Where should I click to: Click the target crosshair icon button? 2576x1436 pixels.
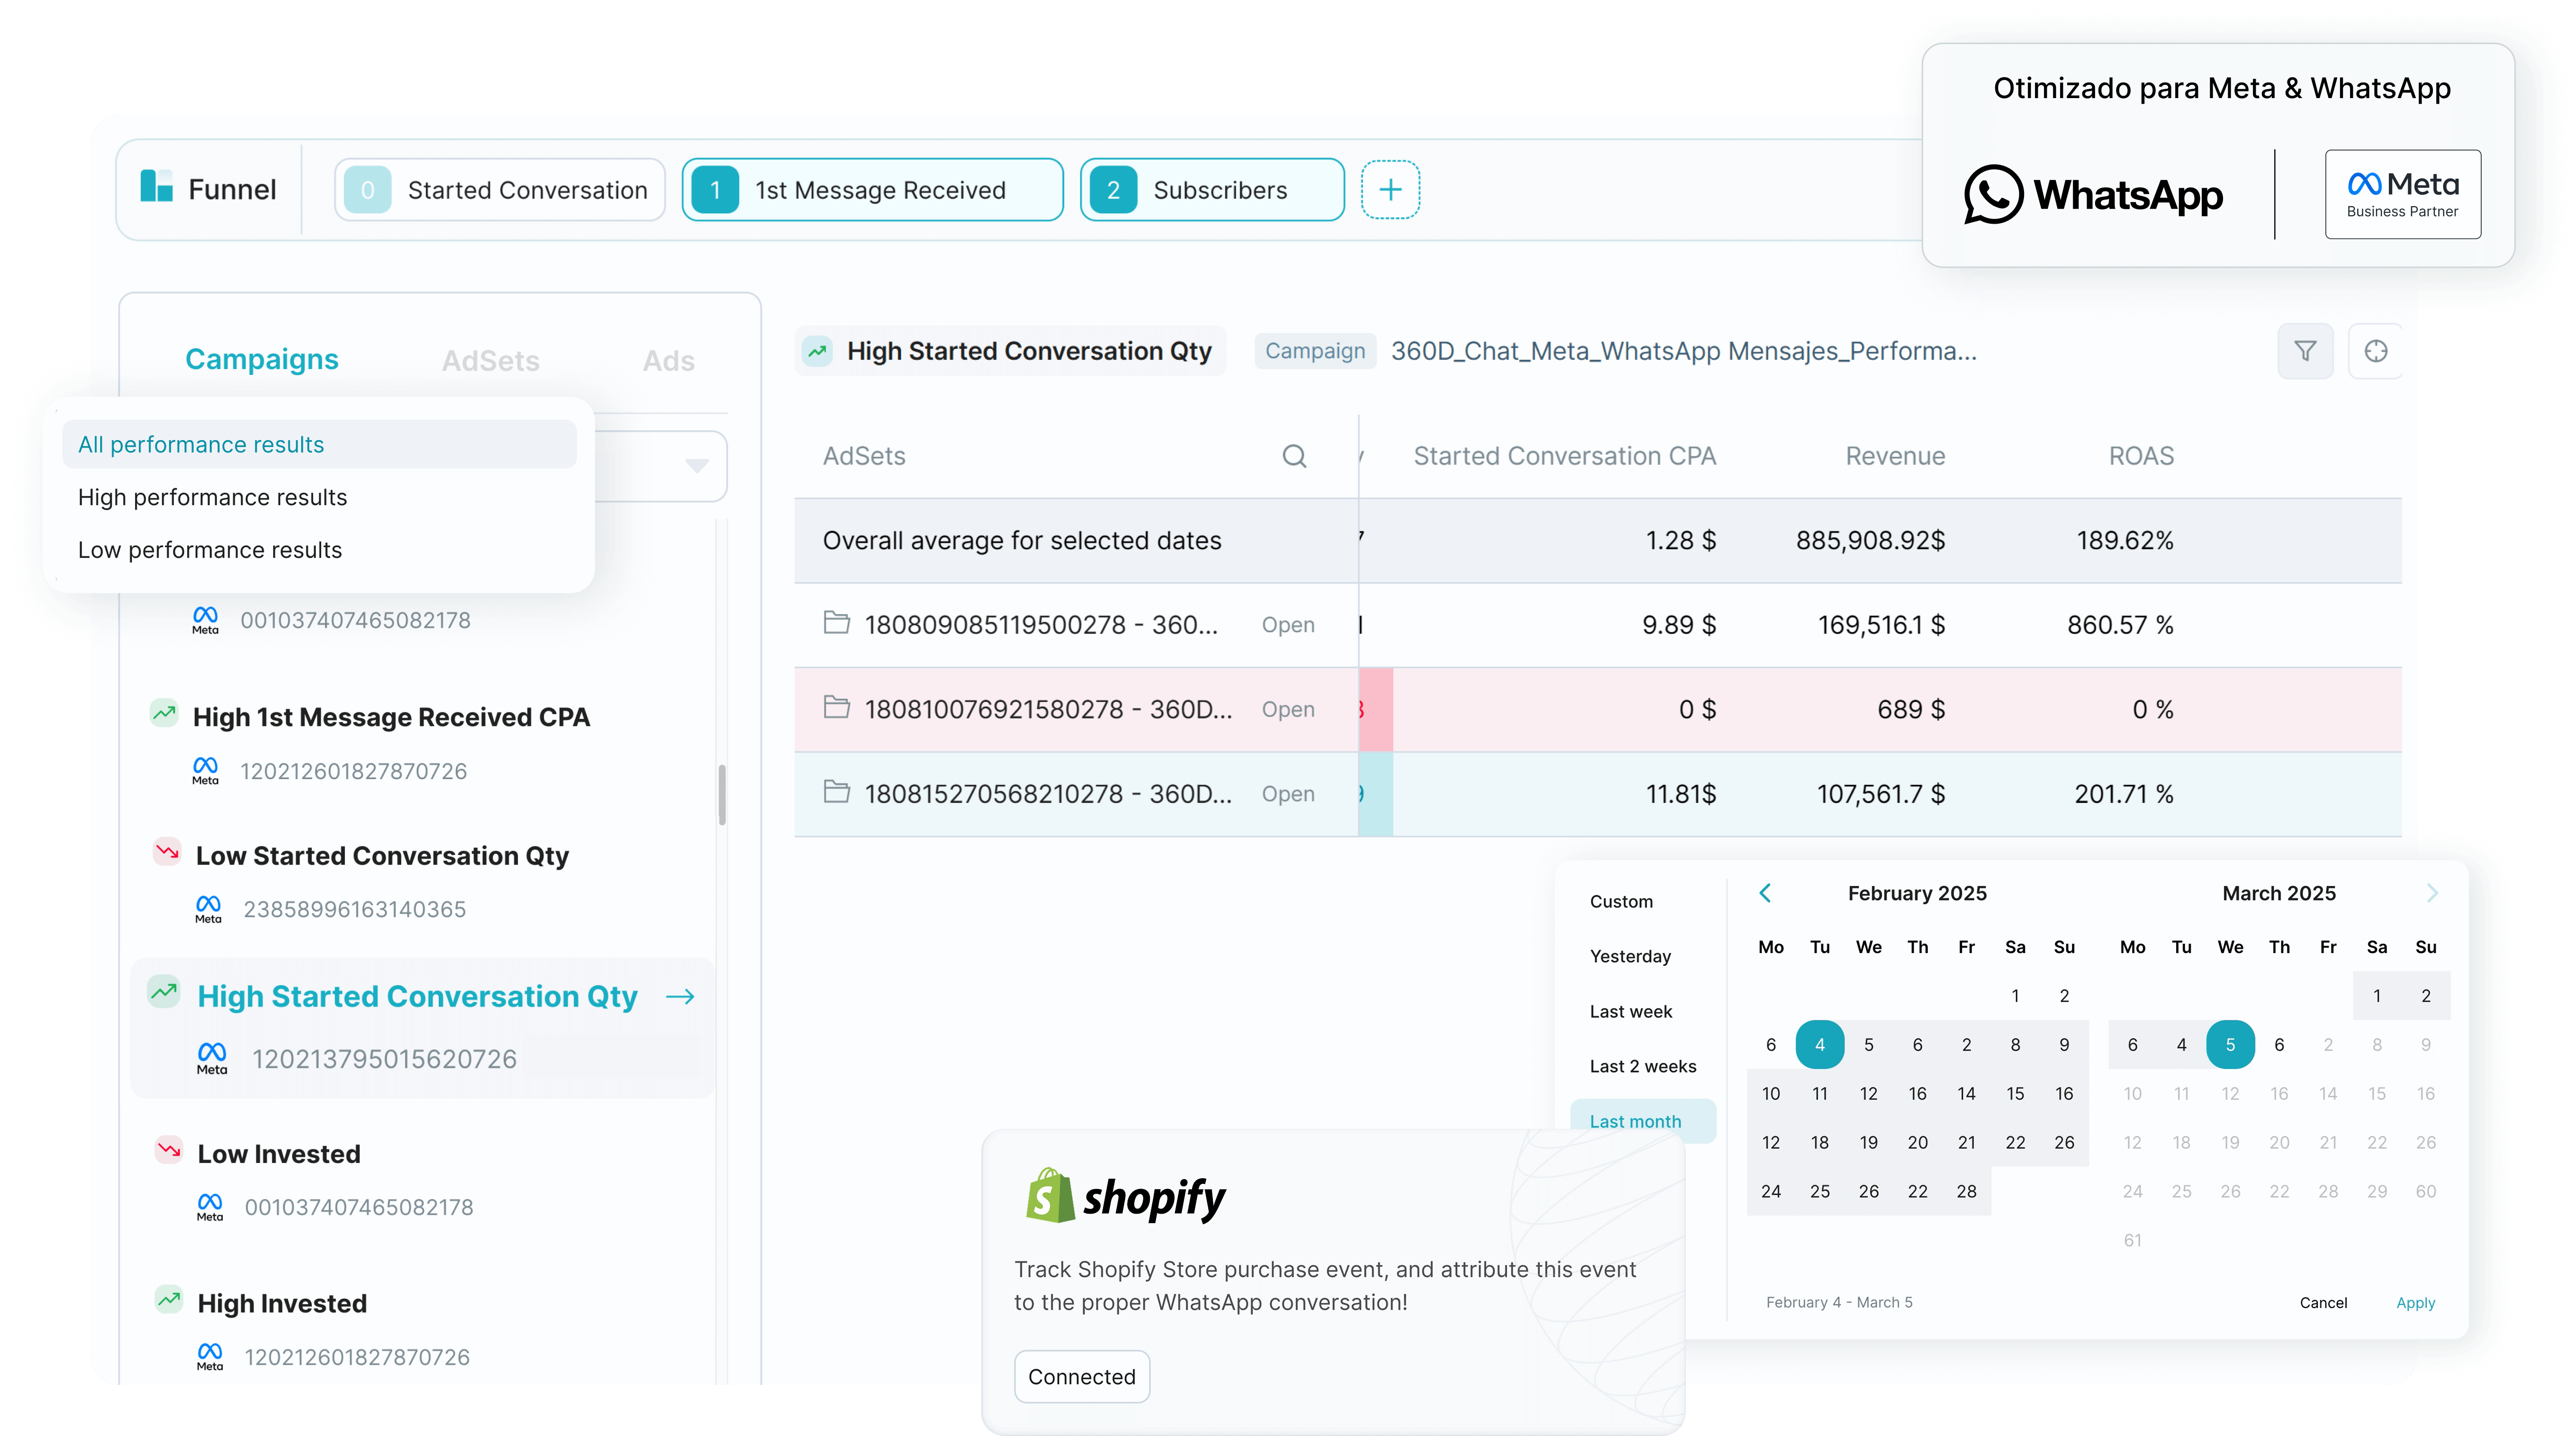pyautogui.click(x=2375, y=351)
